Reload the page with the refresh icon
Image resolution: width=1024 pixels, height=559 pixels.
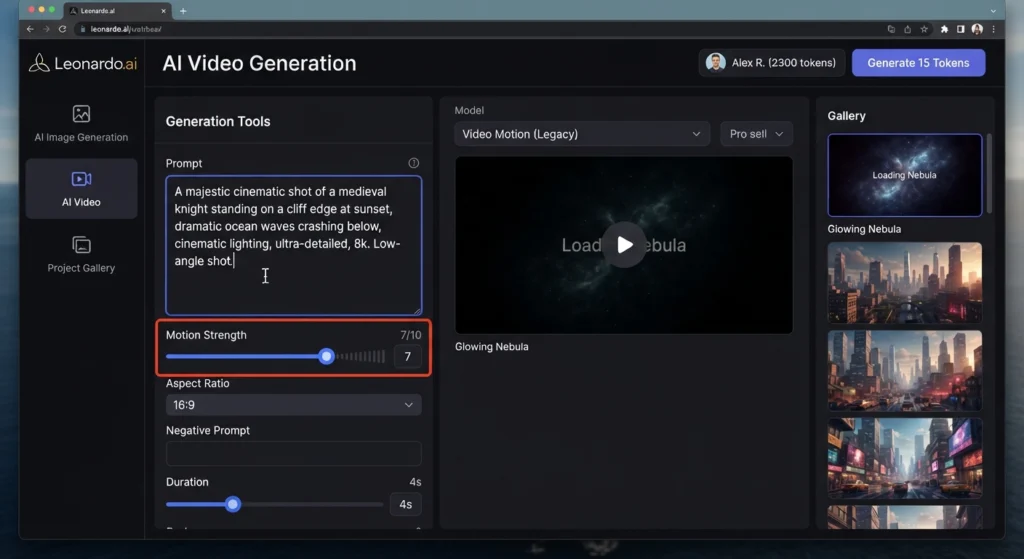[63, 29]
